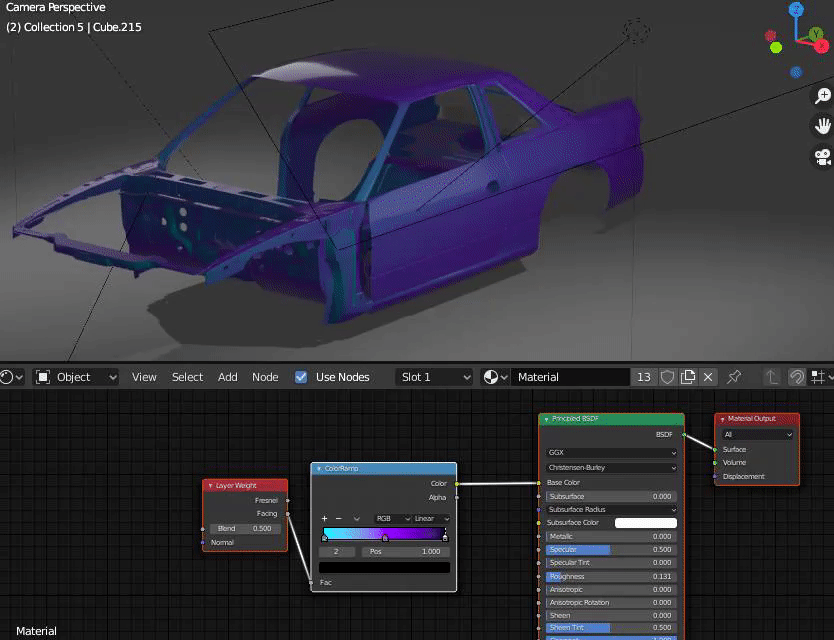Click the zoom view magnifier icon
The width and height of the screenshot is (834, 640).
(x=822, y=96)
